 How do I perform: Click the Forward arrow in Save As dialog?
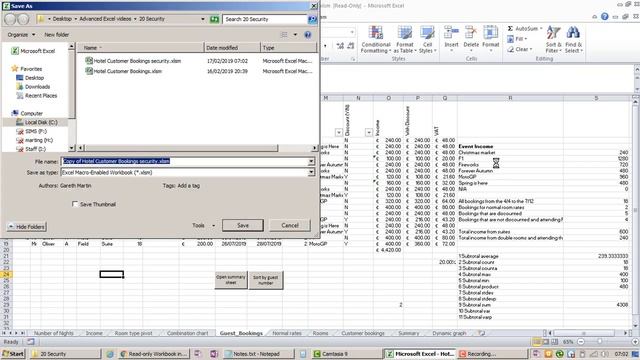[23, 19]
